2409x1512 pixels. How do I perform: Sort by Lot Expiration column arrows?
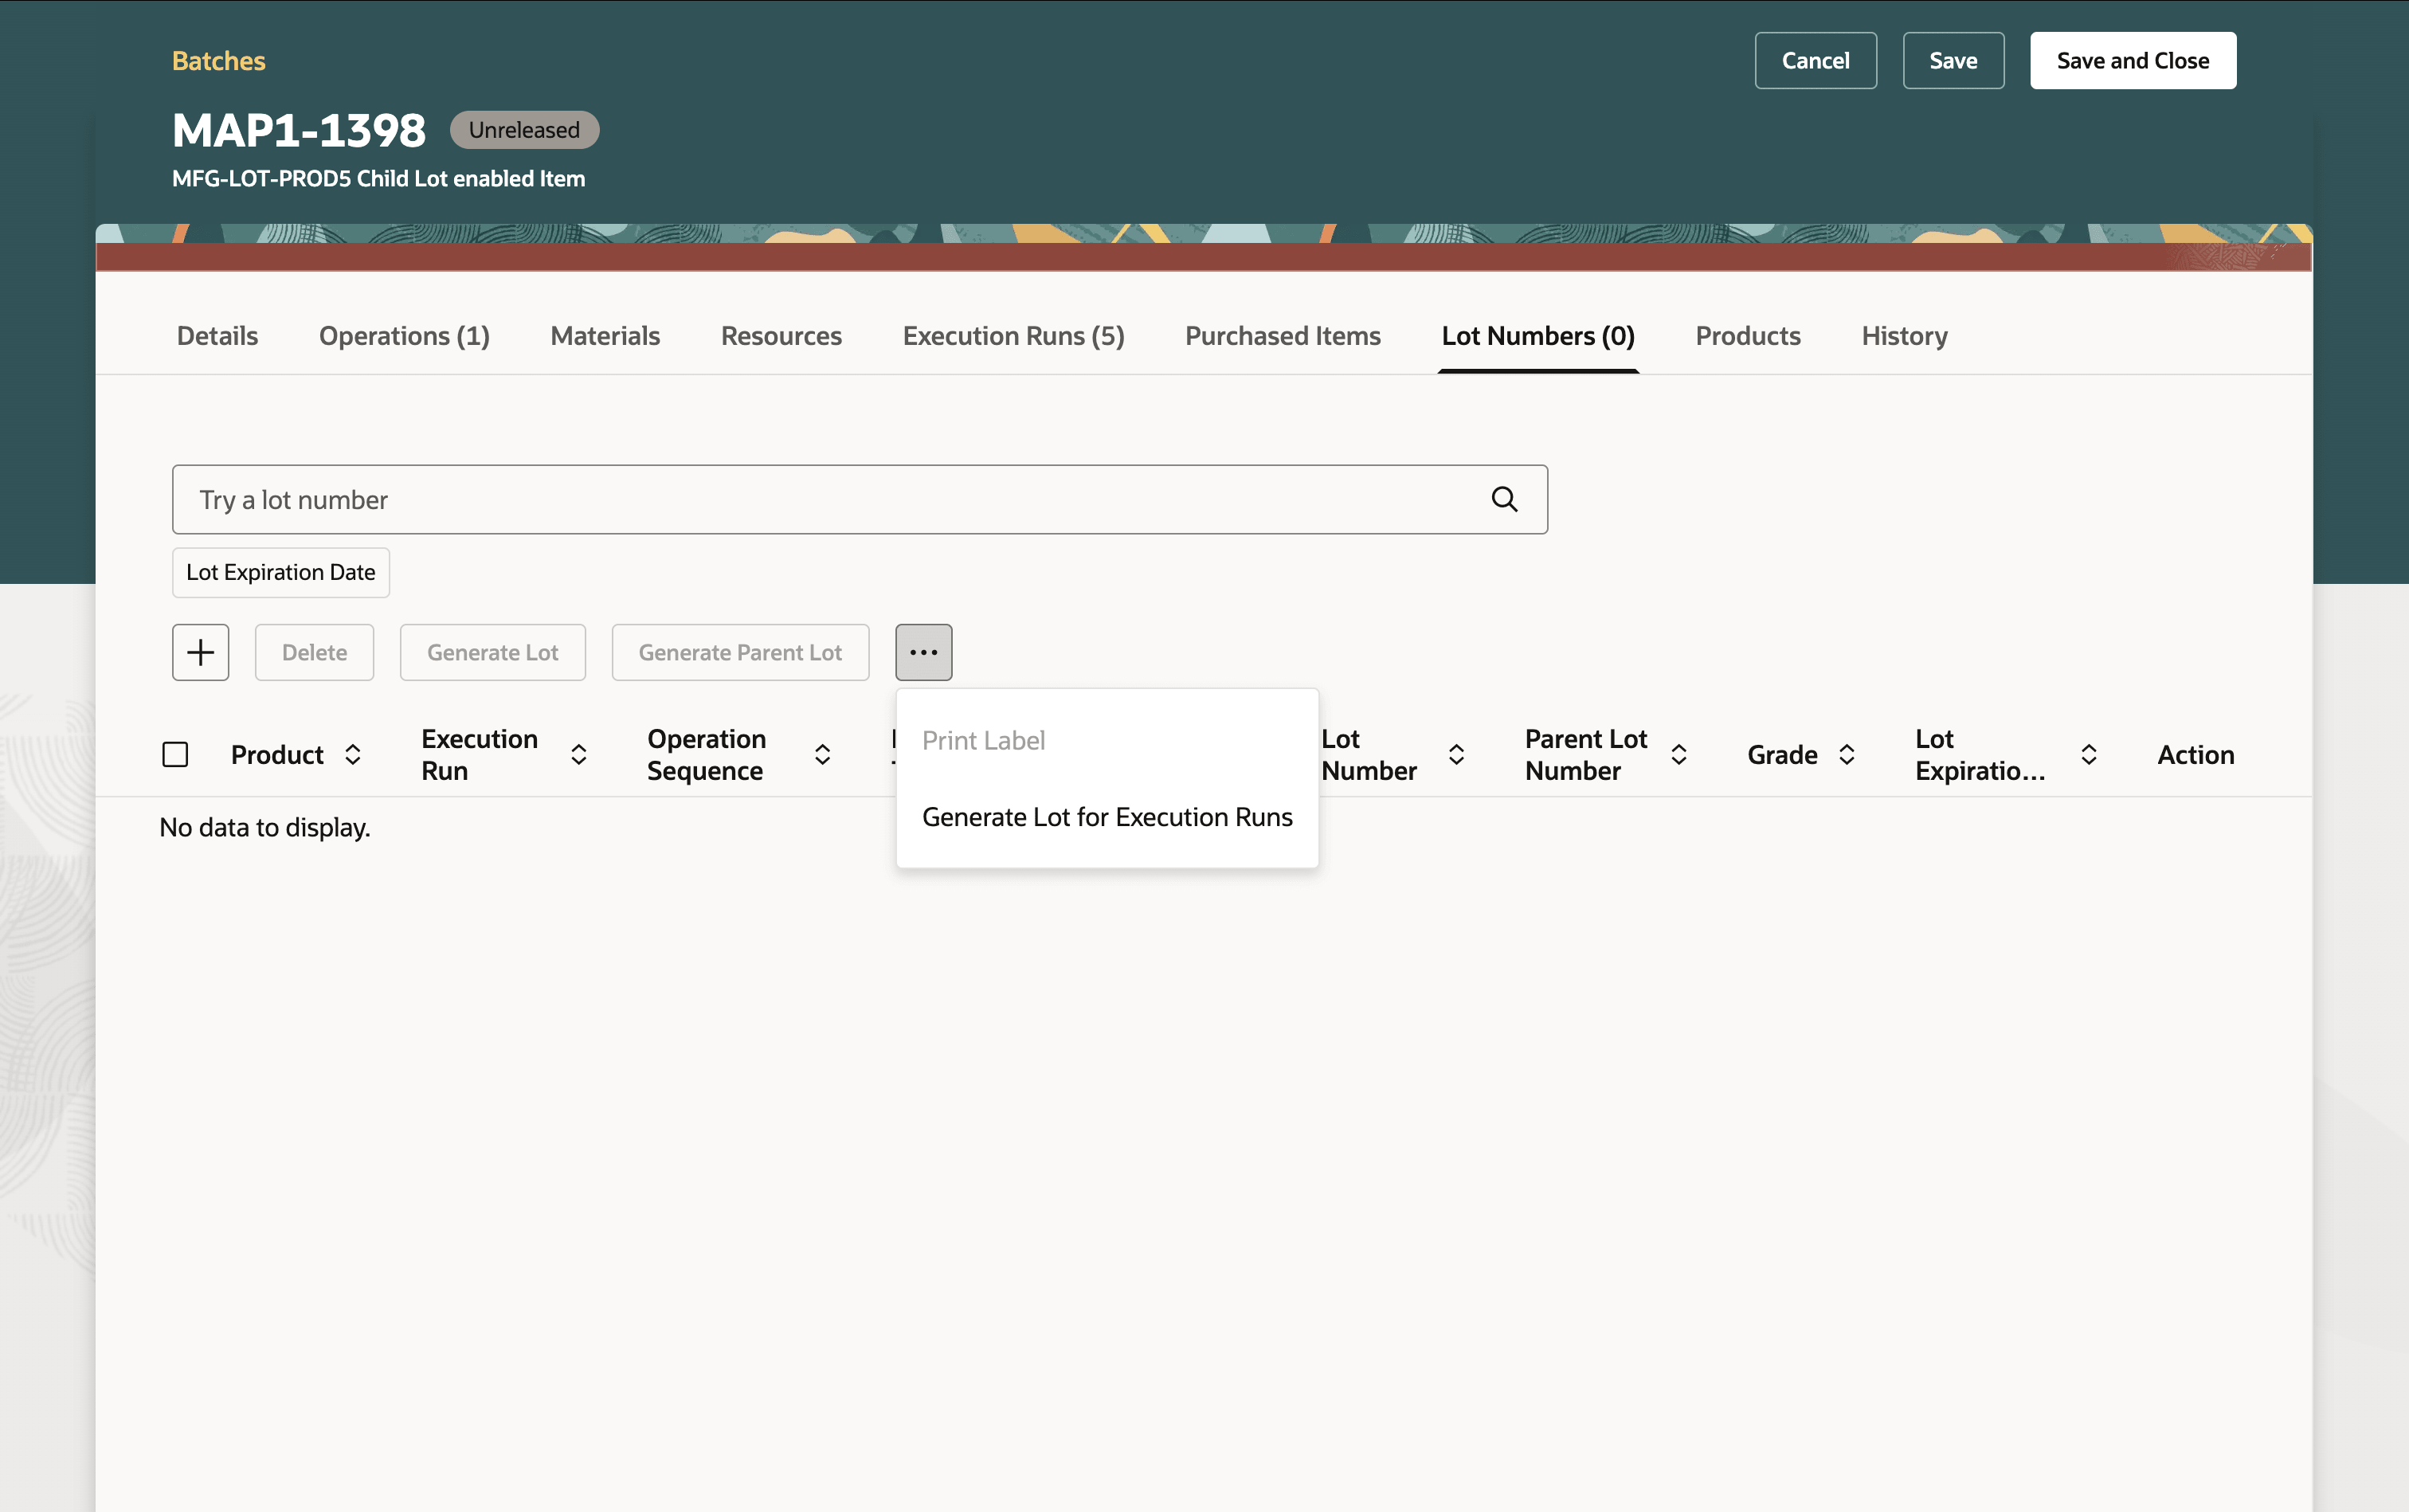[x=2089, y=754]
